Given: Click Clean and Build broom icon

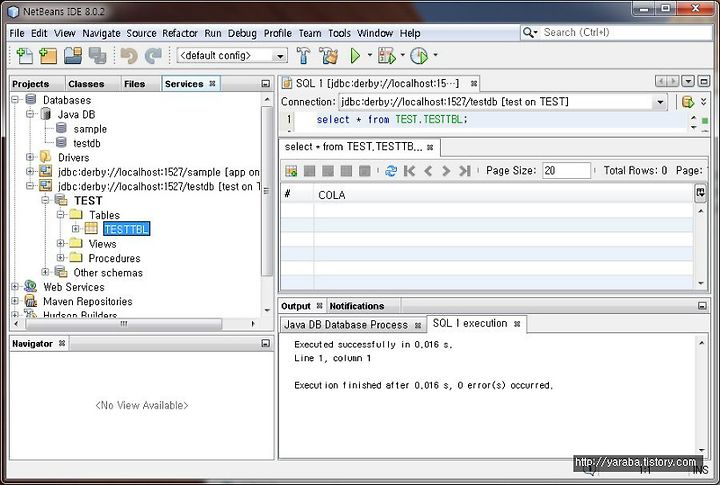Looking at the screenshot, I should [x=328, y=56].
